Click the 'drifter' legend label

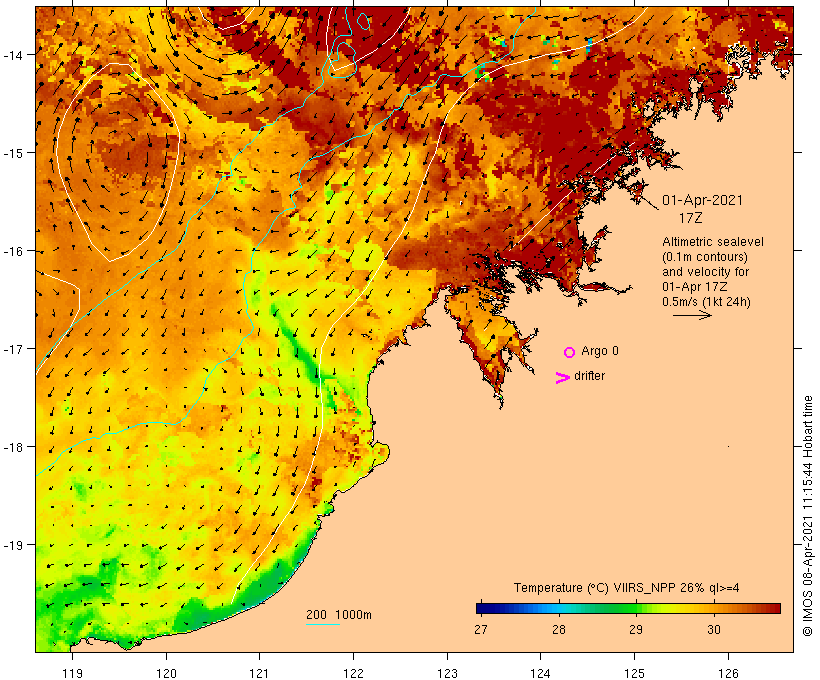pyautogui.click(x=589, y=376)
